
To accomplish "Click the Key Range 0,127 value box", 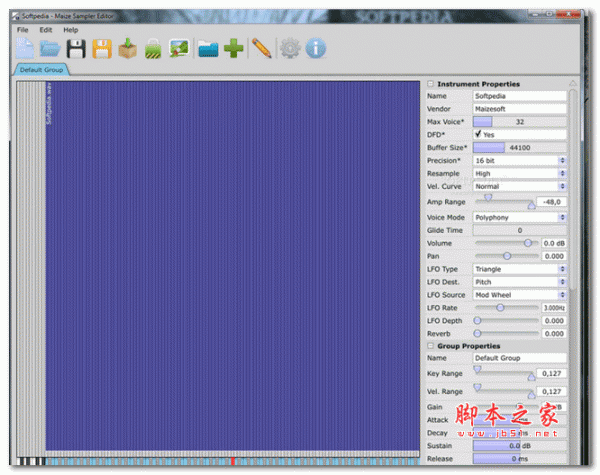I will [551, 373].
